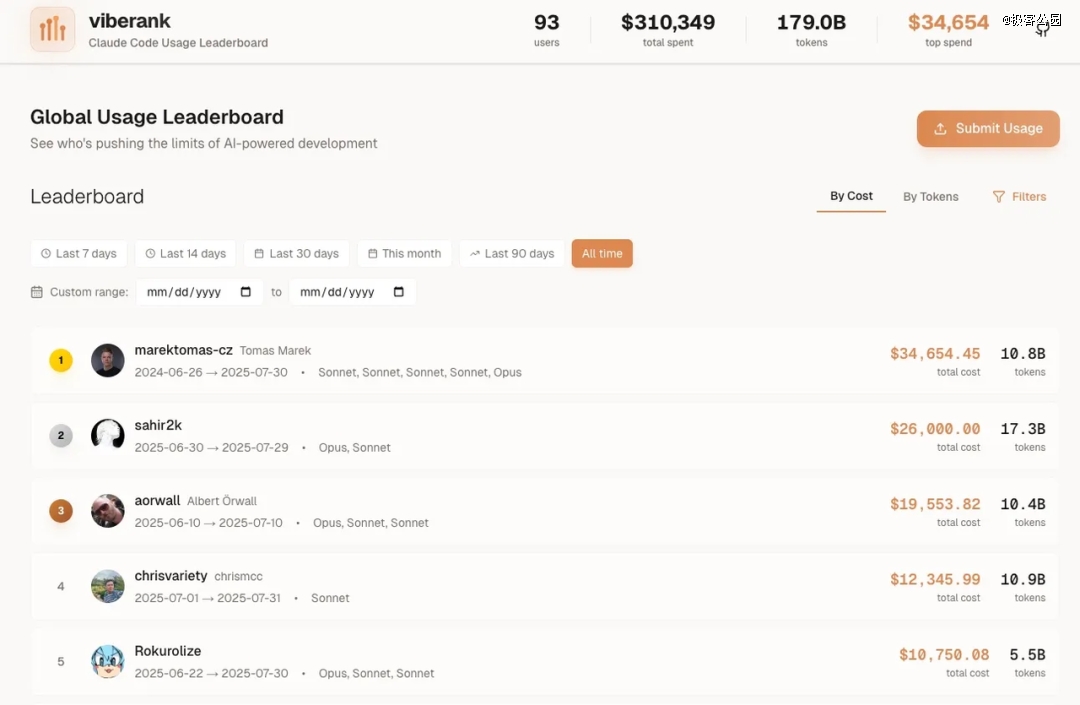Click the bronze rank 3 badge
The height and width of the screenshot is (705, 1080).
coord(61,511)
